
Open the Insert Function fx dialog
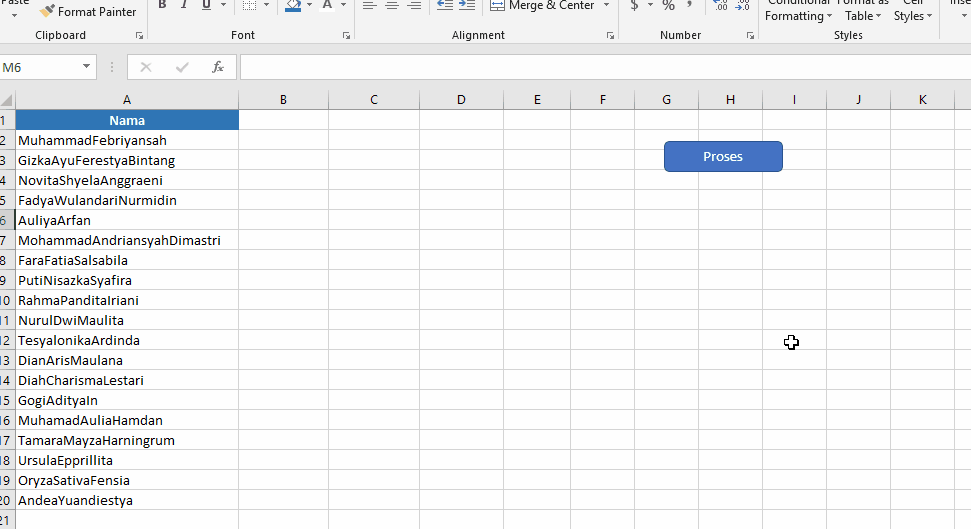pos(217,67)
